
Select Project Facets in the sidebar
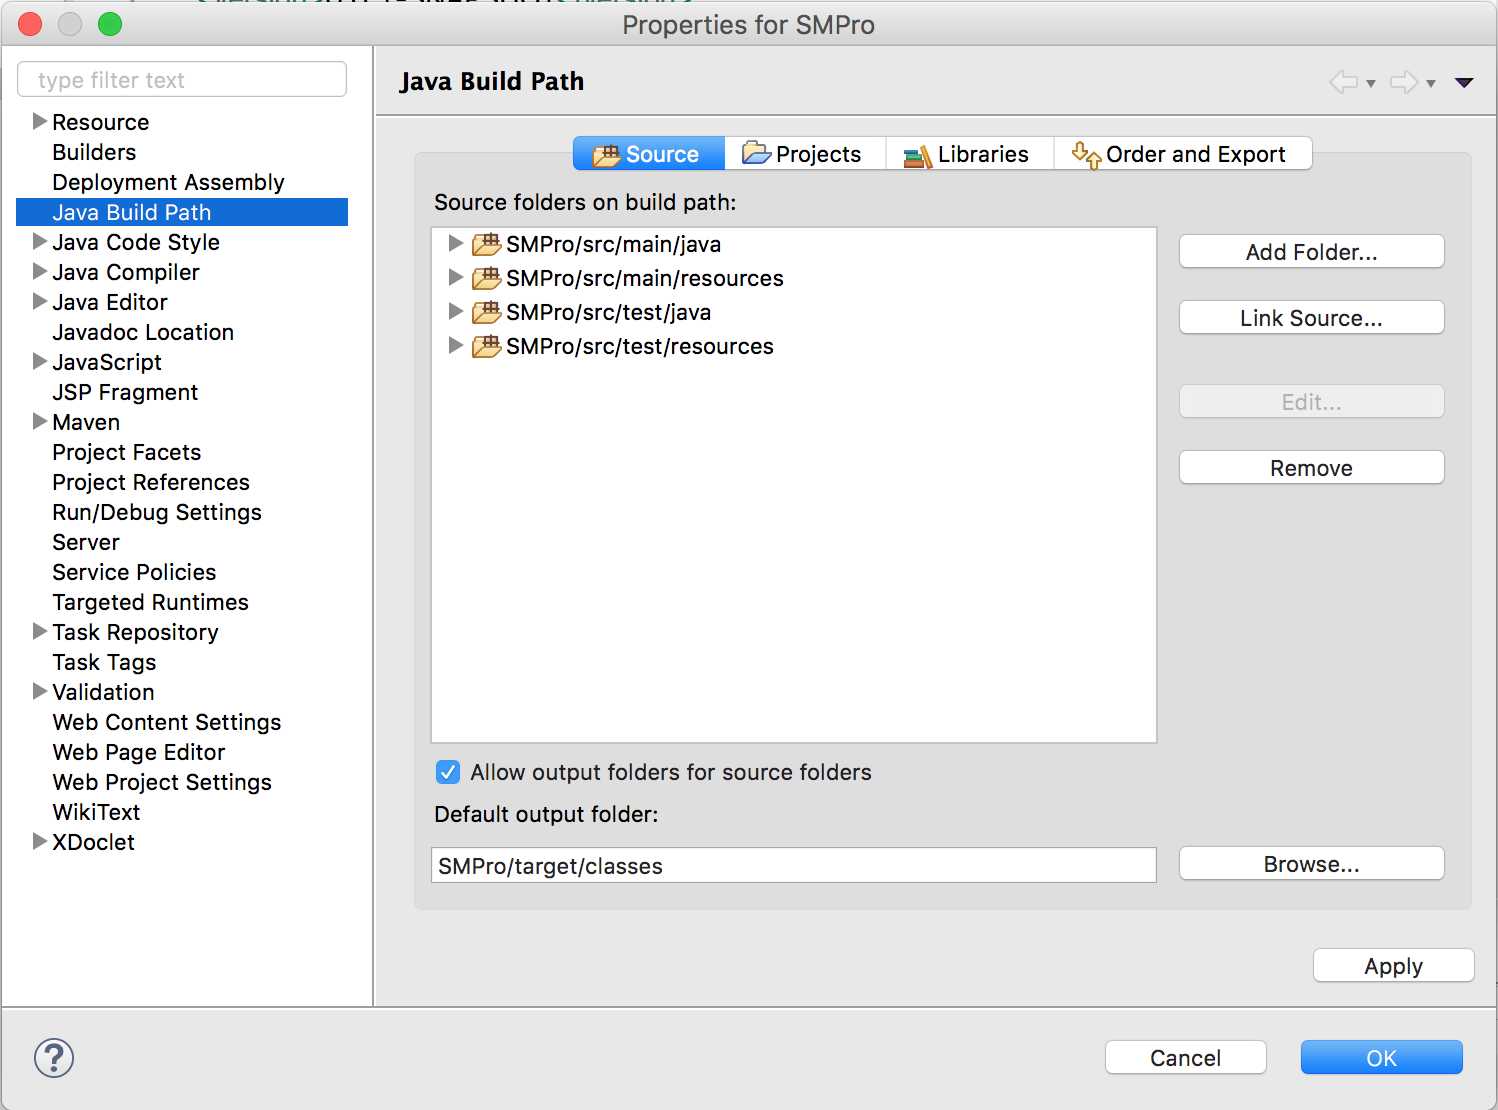127,452
